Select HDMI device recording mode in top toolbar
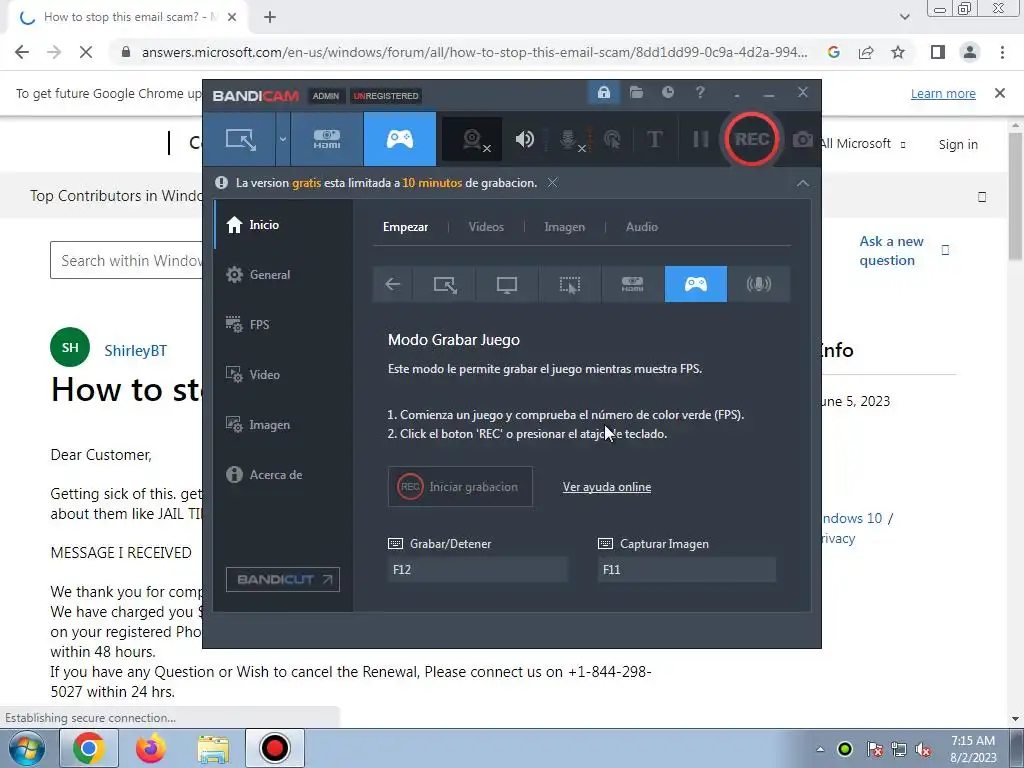 click(x=327, y=139)
